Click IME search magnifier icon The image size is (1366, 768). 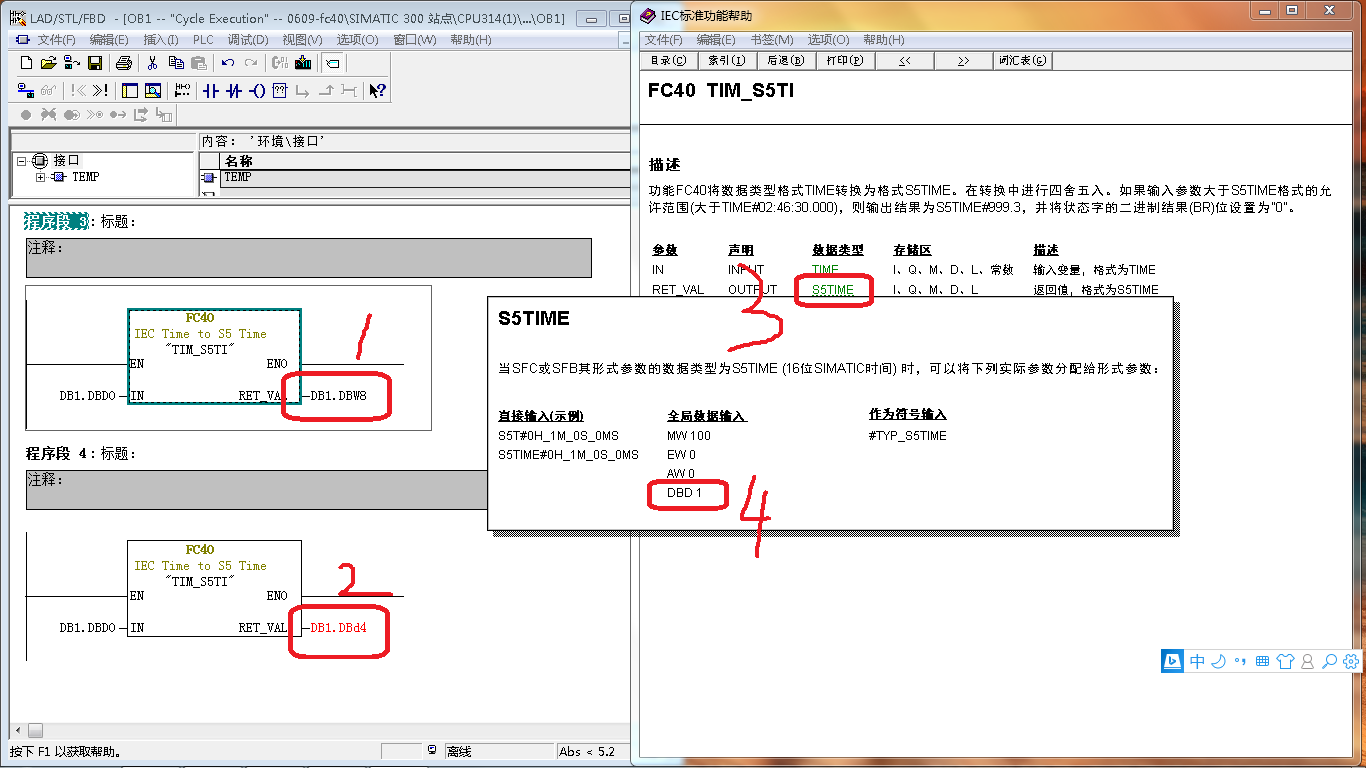point(1330,661)
